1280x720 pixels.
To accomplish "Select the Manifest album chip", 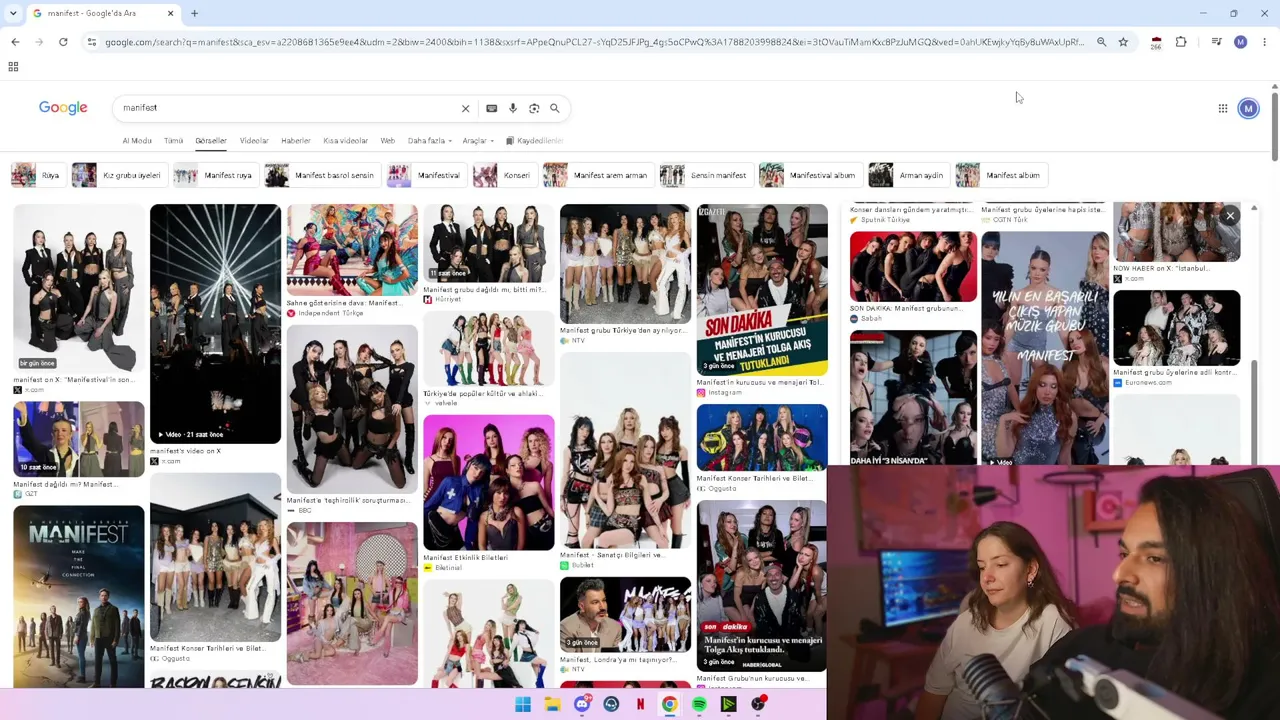I will point(1000,175).
